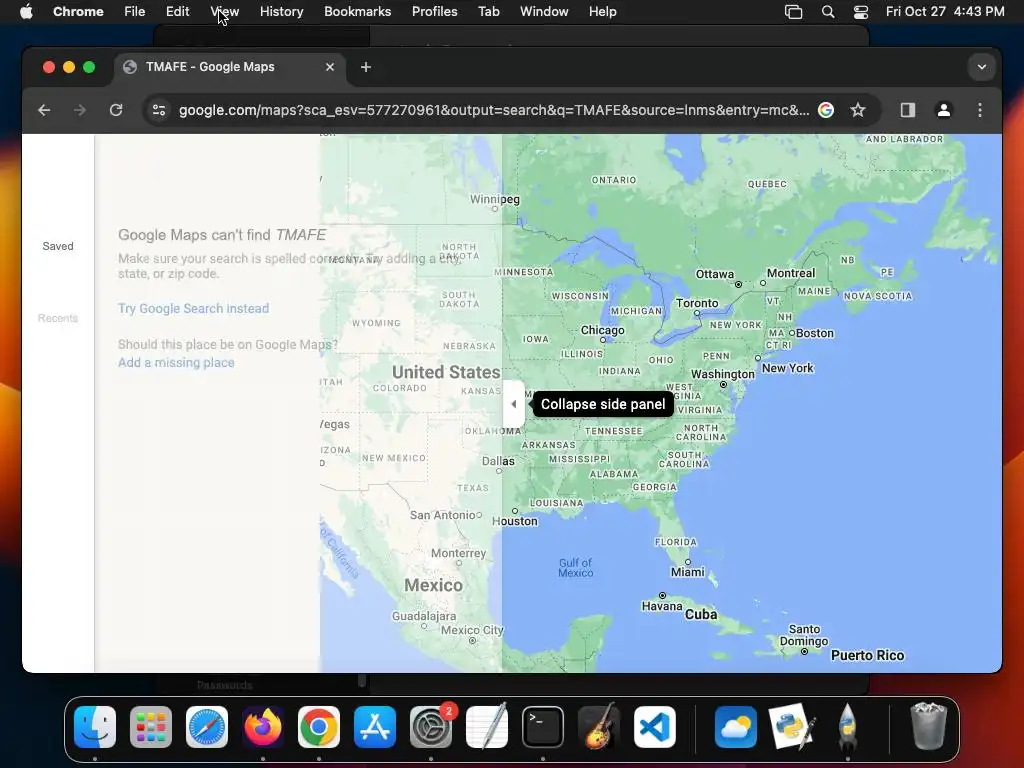This screenshot has height=768, width=1024.
Task: Click the Toronto label on the map
Action: pyautogui.click(x=697, y=303)
